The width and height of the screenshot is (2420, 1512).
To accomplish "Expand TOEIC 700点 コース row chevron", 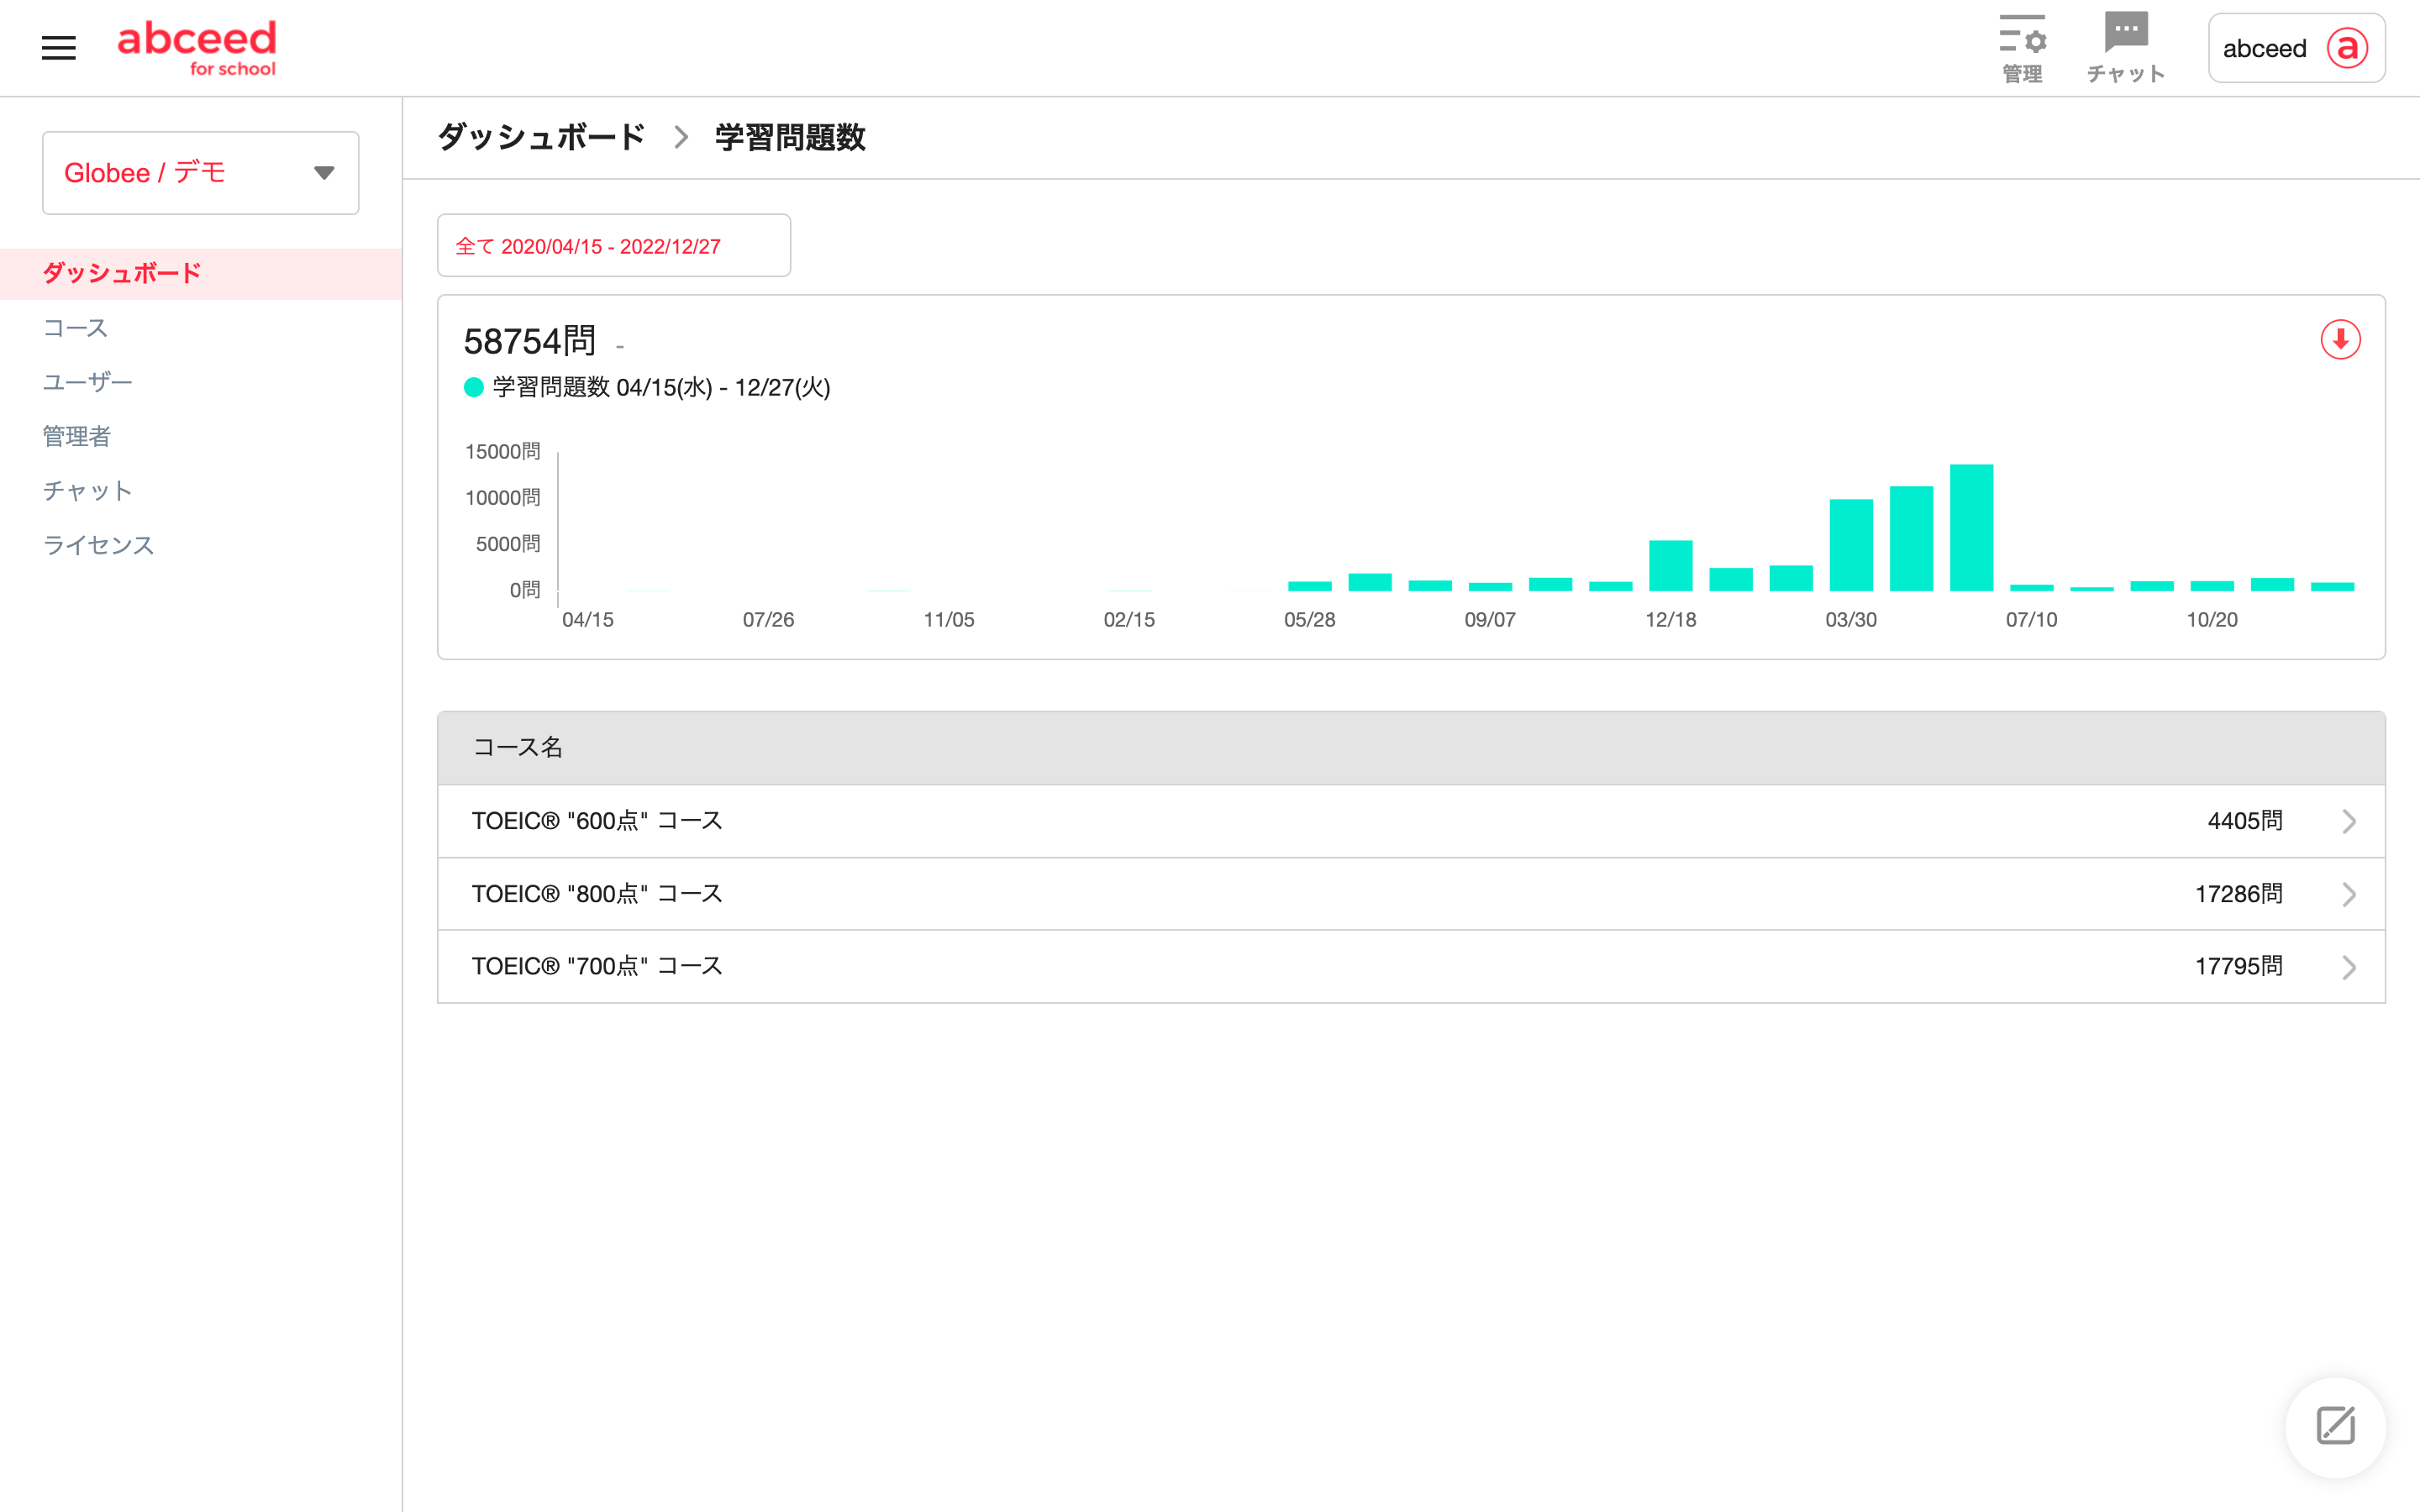I will point(2349,967).
